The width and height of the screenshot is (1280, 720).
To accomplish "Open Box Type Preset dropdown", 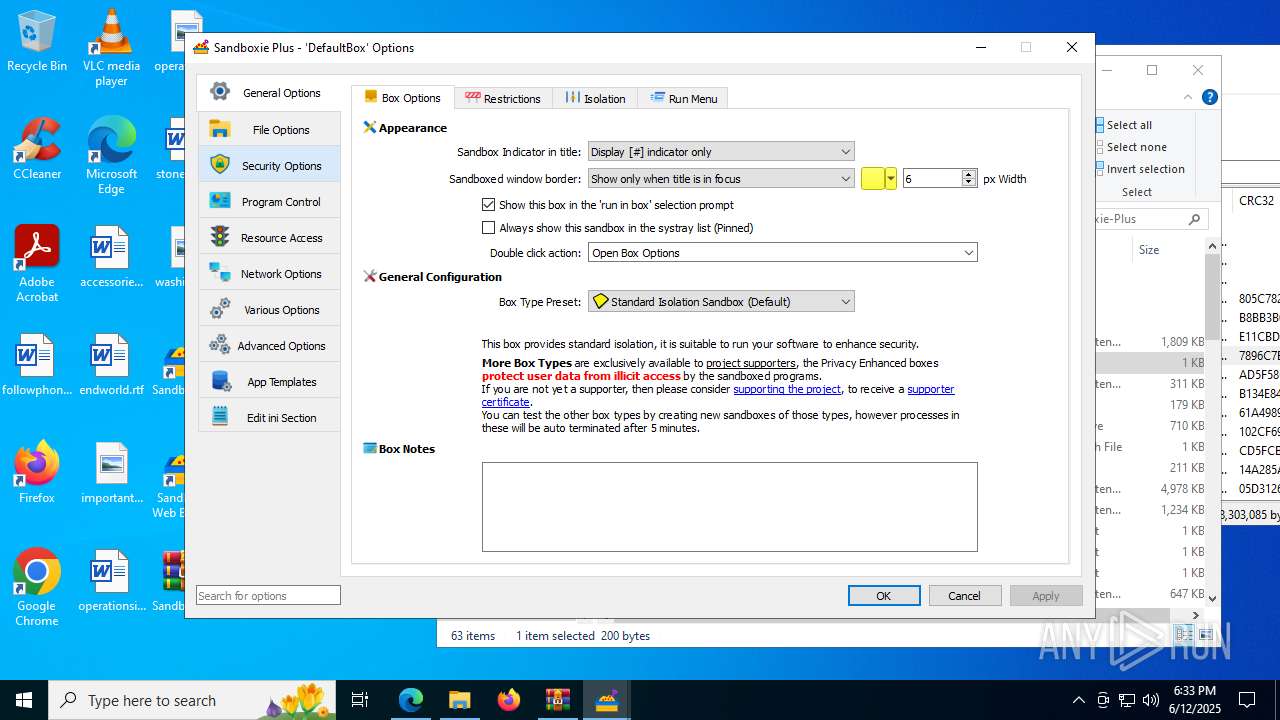I will click(x=721, y=301).
